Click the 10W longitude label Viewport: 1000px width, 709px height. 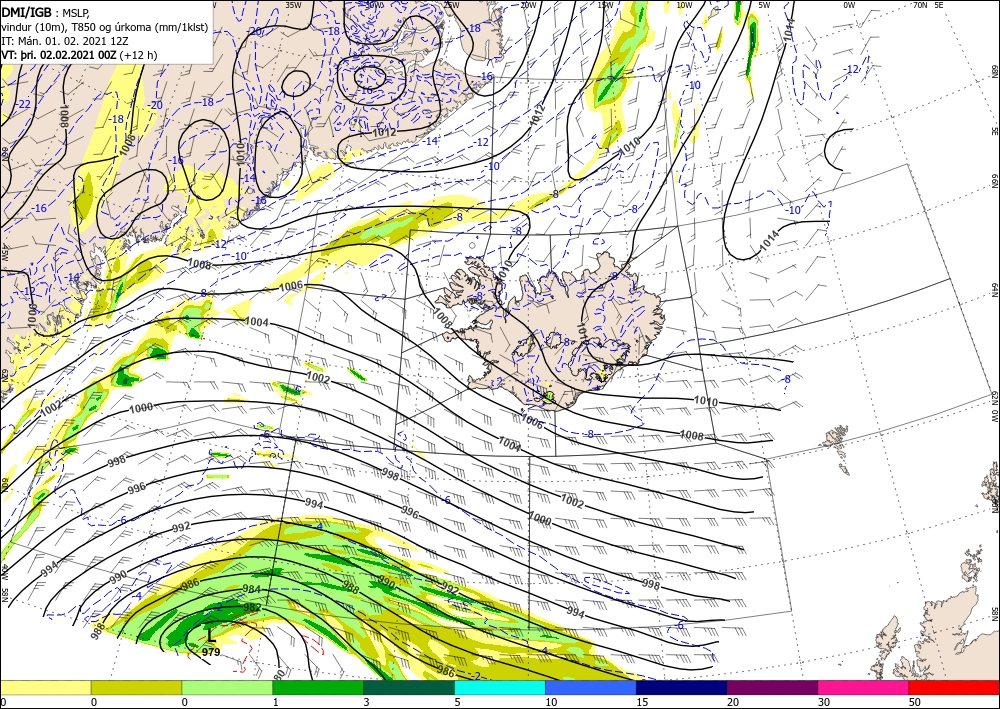point(684,5)
